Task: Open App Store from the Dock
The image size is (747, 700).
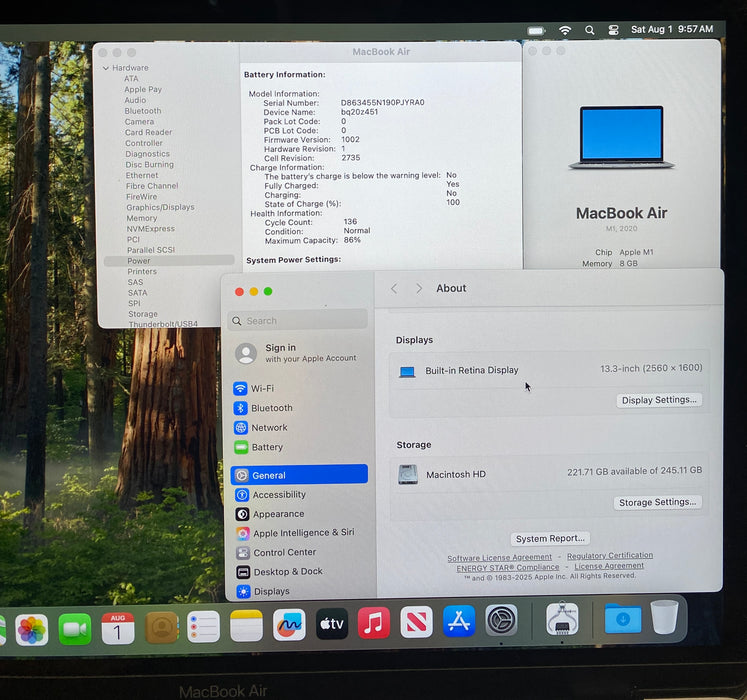Action: (459, 621)
